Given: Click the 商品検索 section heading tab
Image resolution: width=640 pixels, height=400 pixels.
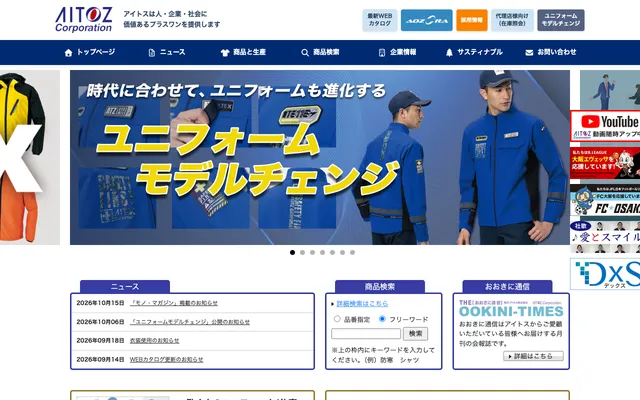Looking at the screenshot, I should pyautogui.click(x=380, y=287).
